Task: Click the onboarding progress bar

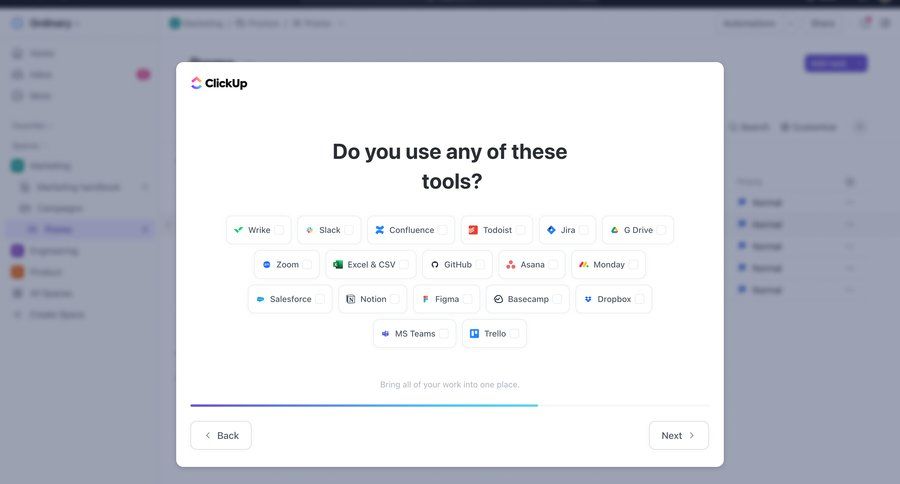Action: 450,405
